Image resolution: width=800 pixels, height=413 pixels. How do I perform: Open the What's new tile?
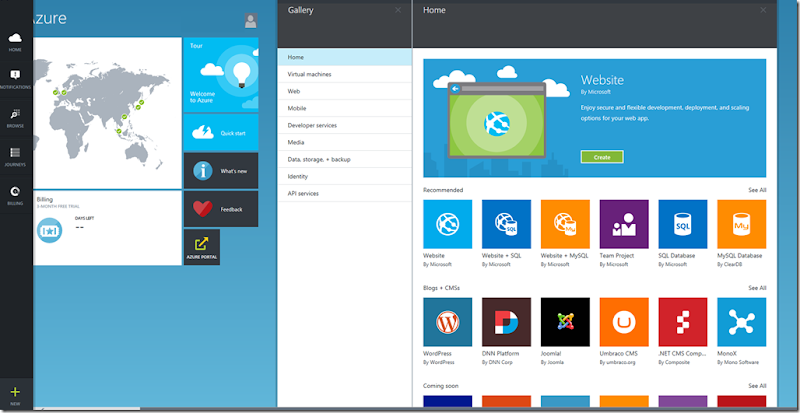click(x=220, y=171)
